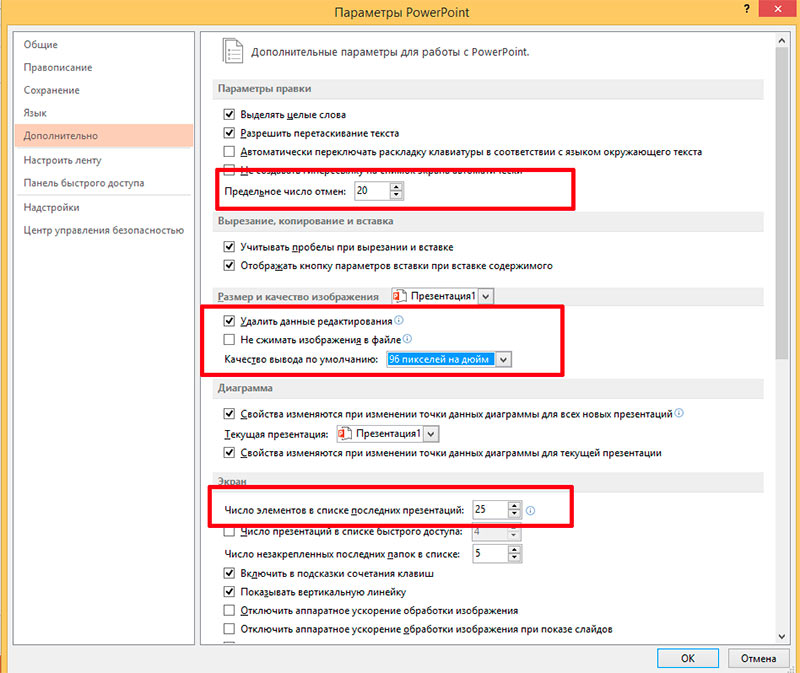800x673 pixels.
Task: Toggle Учитывать пробелы при вырезании checkbox
Action: click(x=229, y=247)
